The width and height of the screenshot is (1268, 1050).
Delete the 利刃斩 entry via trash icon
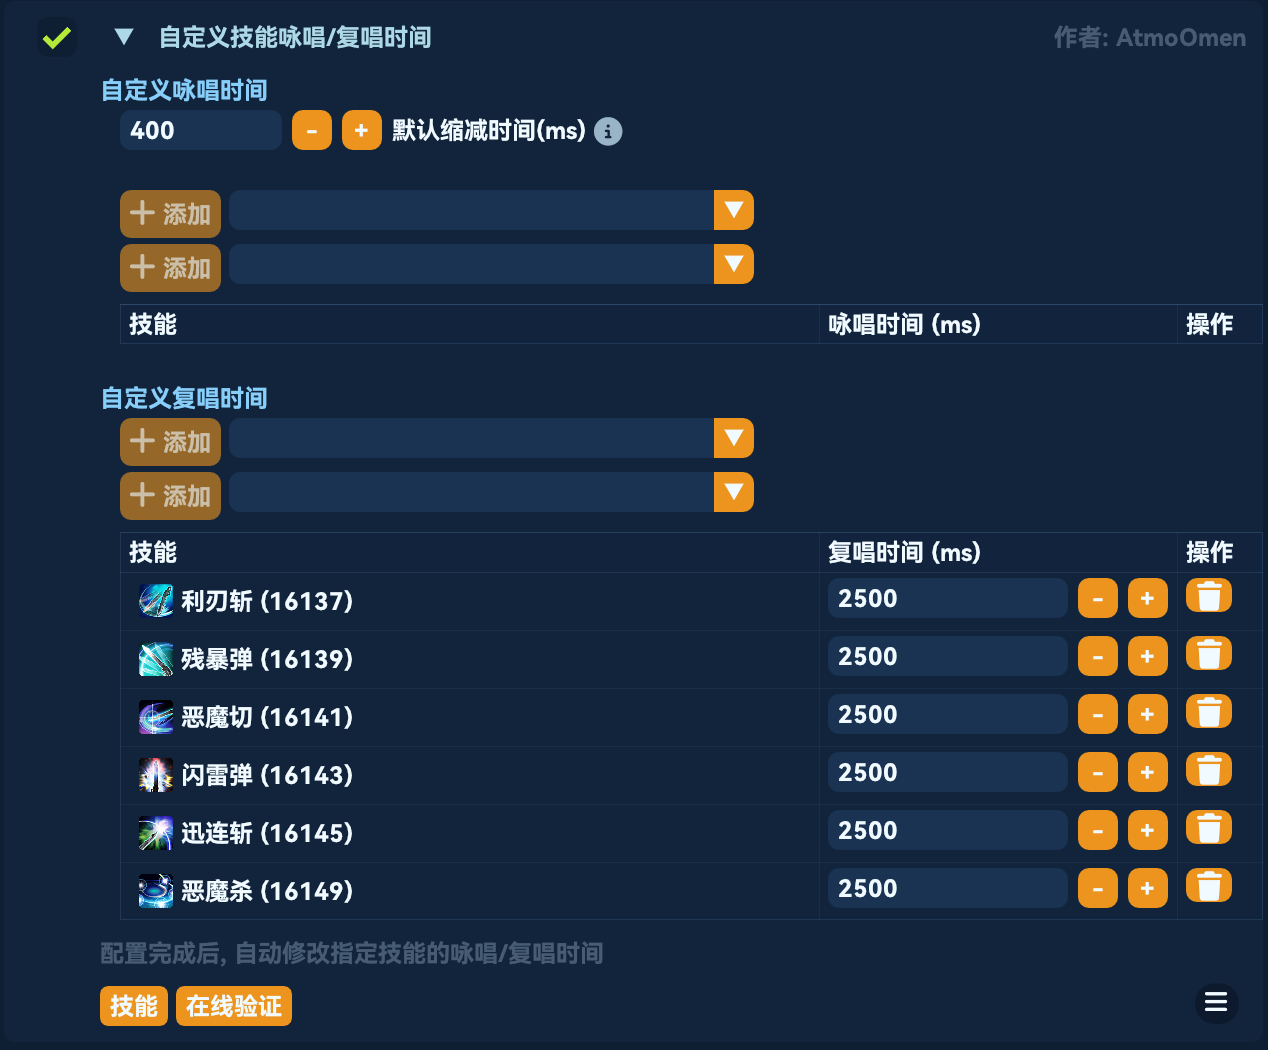pos(1209,595)
